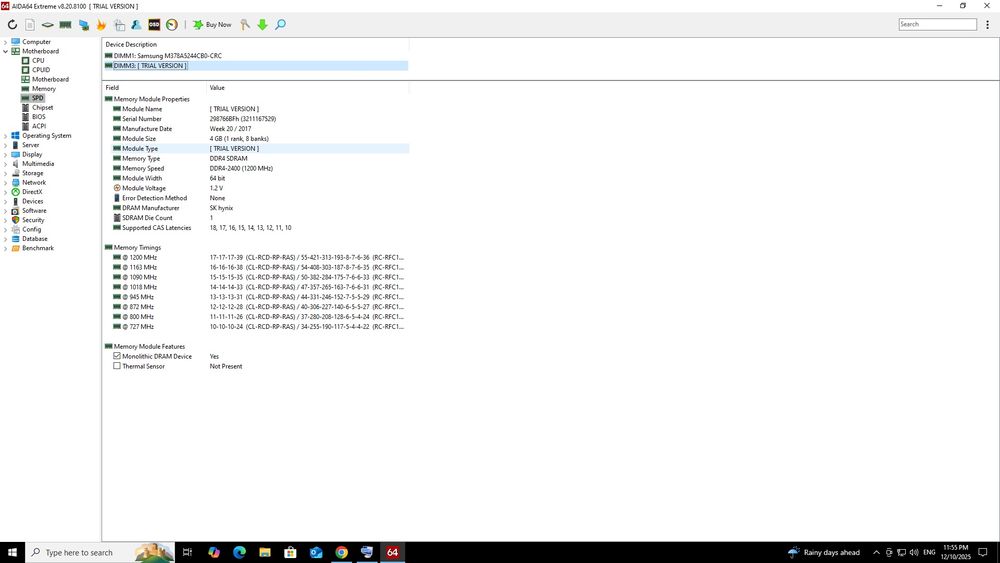The width and height of the screenshot is (1000, 563).
Task: Select the Memory Speed row
Action: [x=256, y=168]
